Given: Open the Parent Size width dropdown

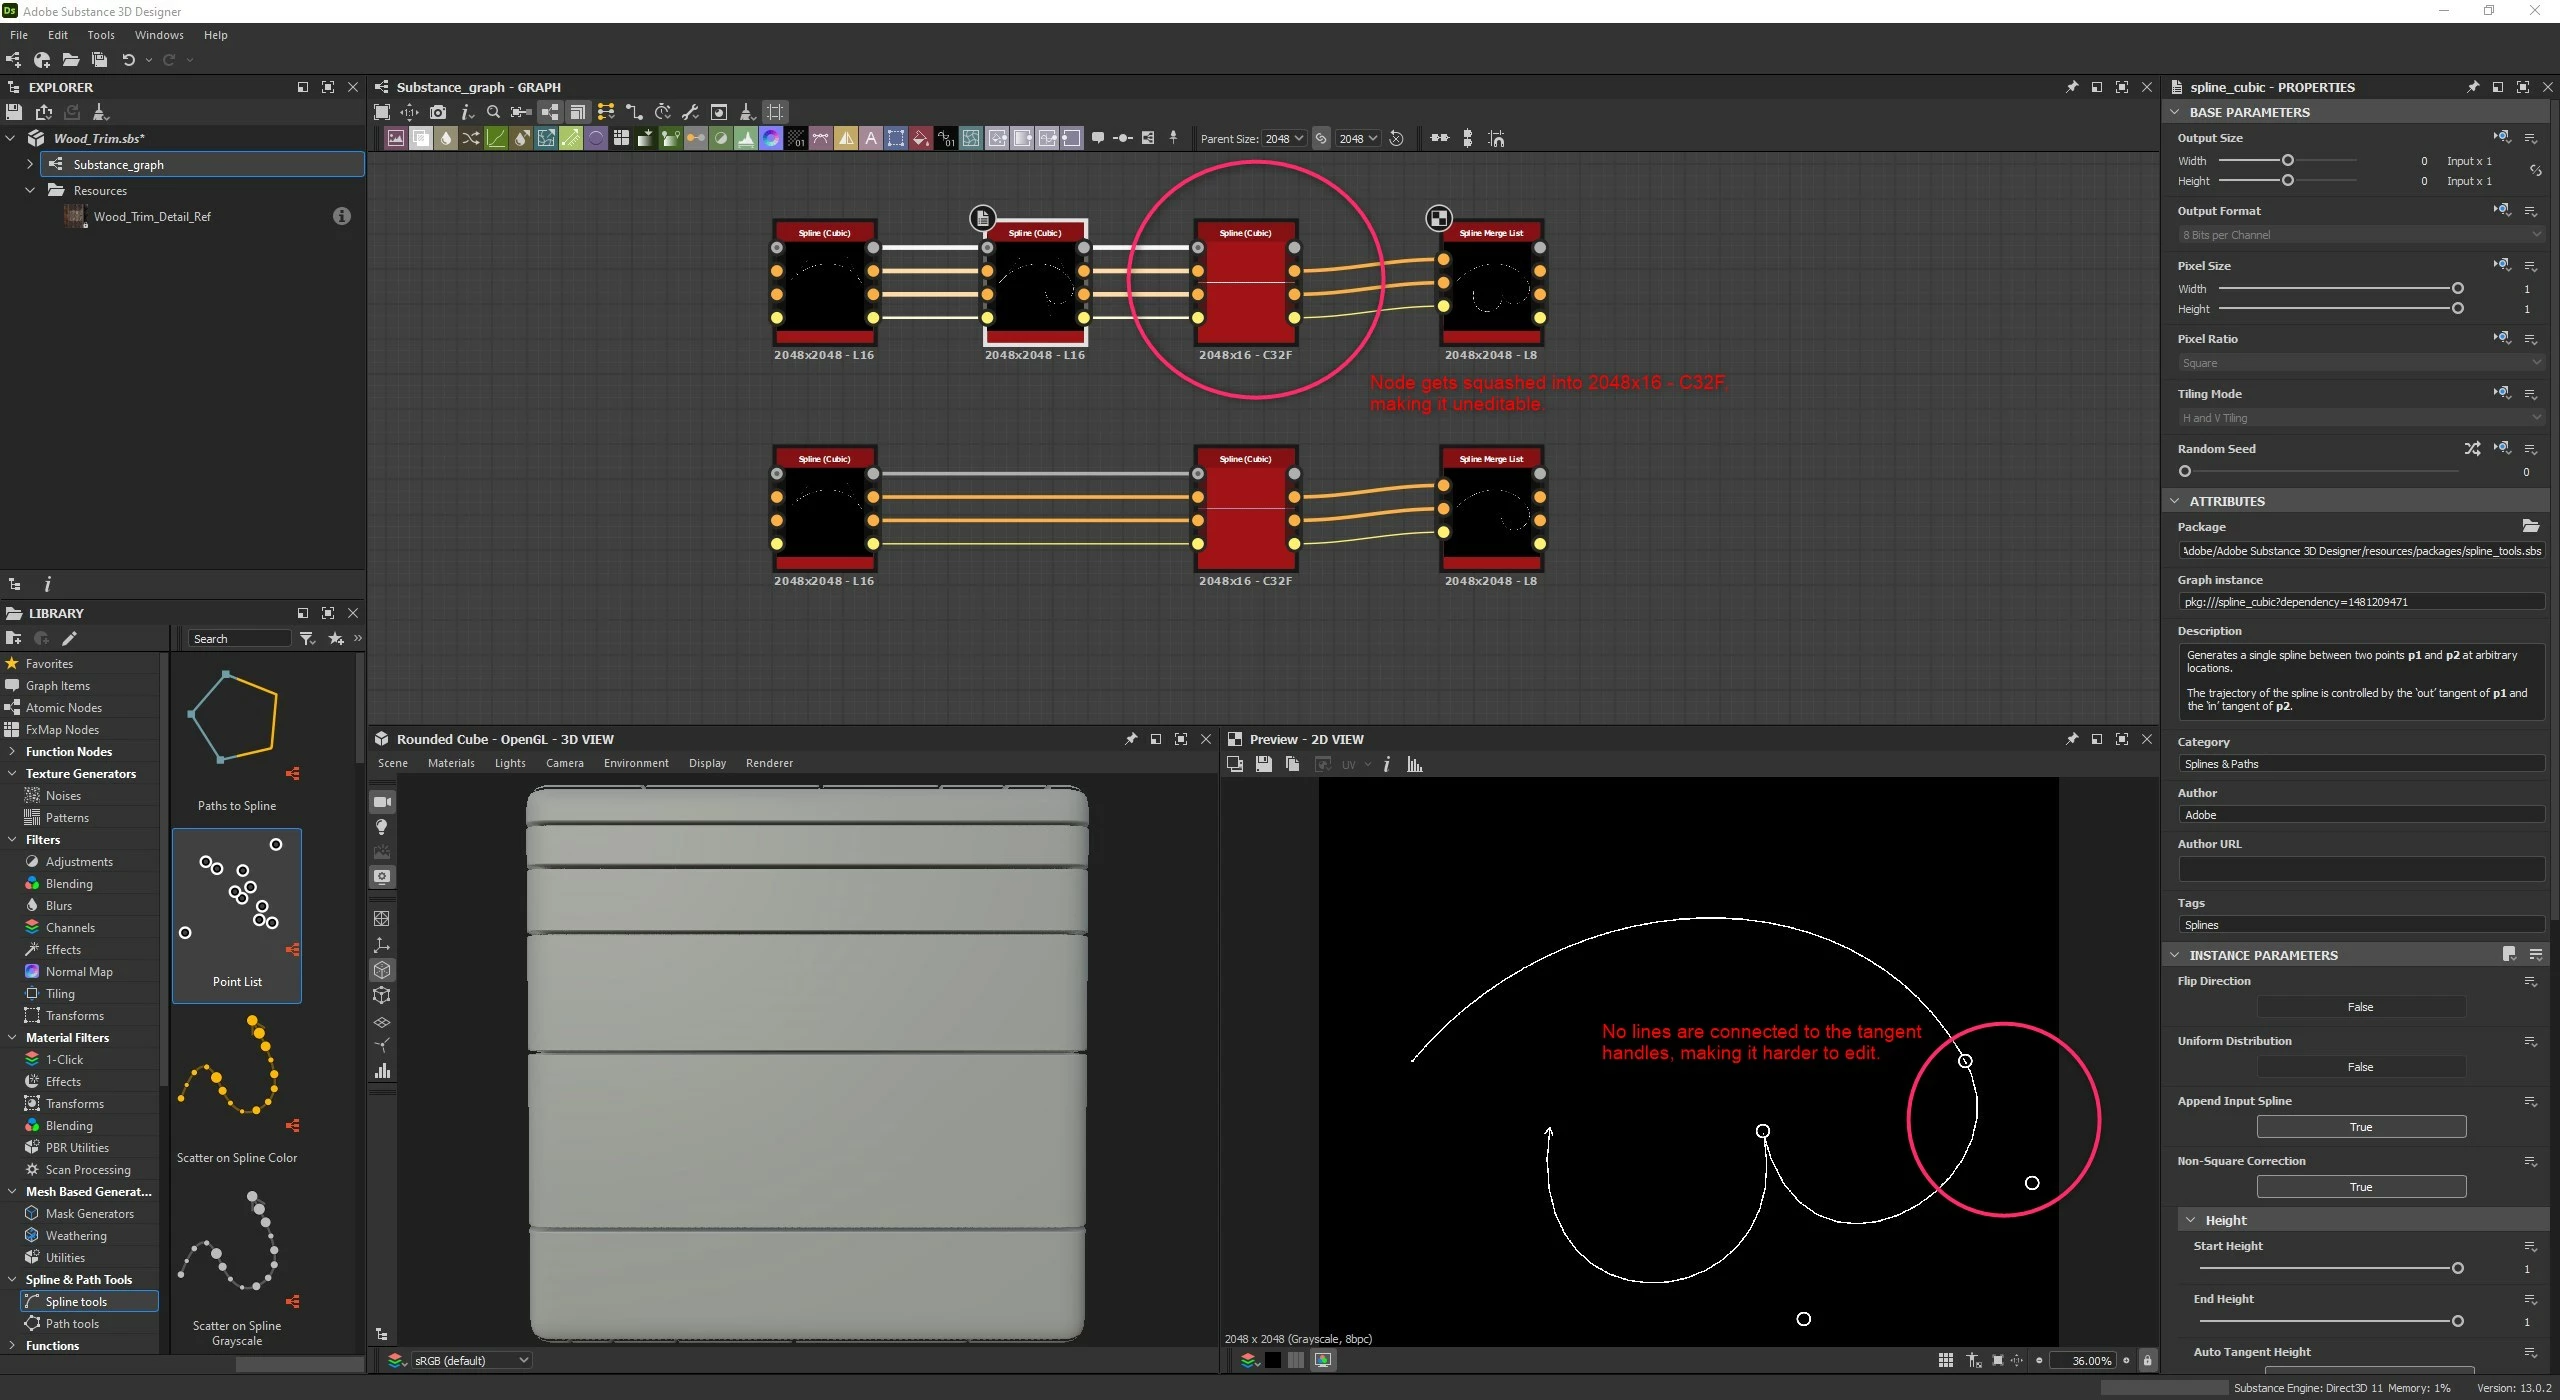Looking at the screenshot, I should pyautogui.click(x=1283, y=139).
